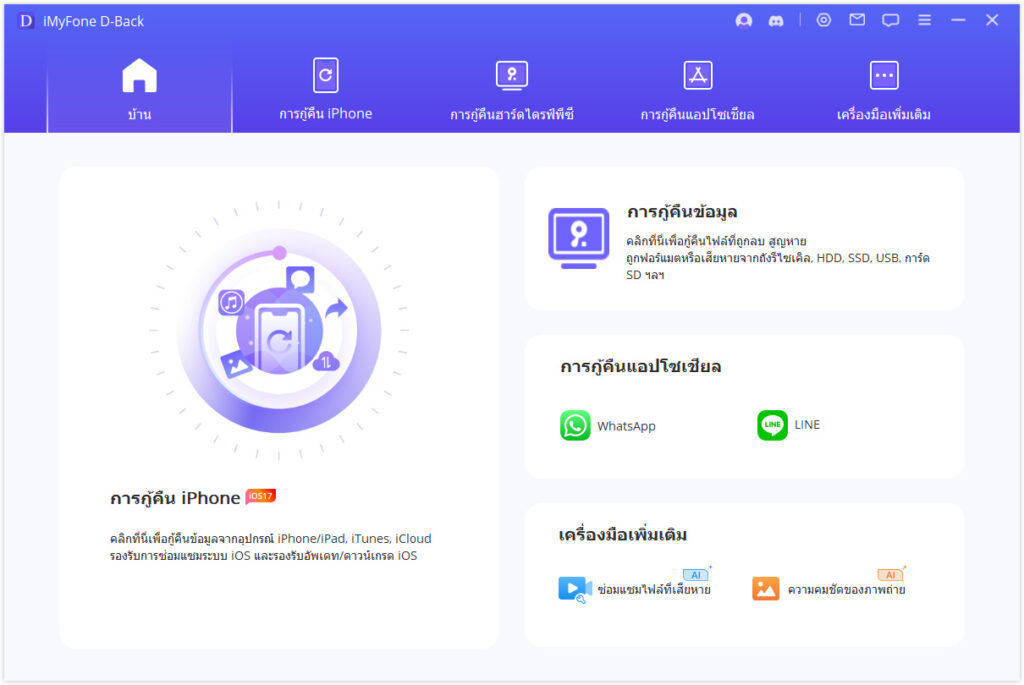
Task: Click the iPhone recovery circular illustration
Action: pyautogui.click(x=279, y=330)
